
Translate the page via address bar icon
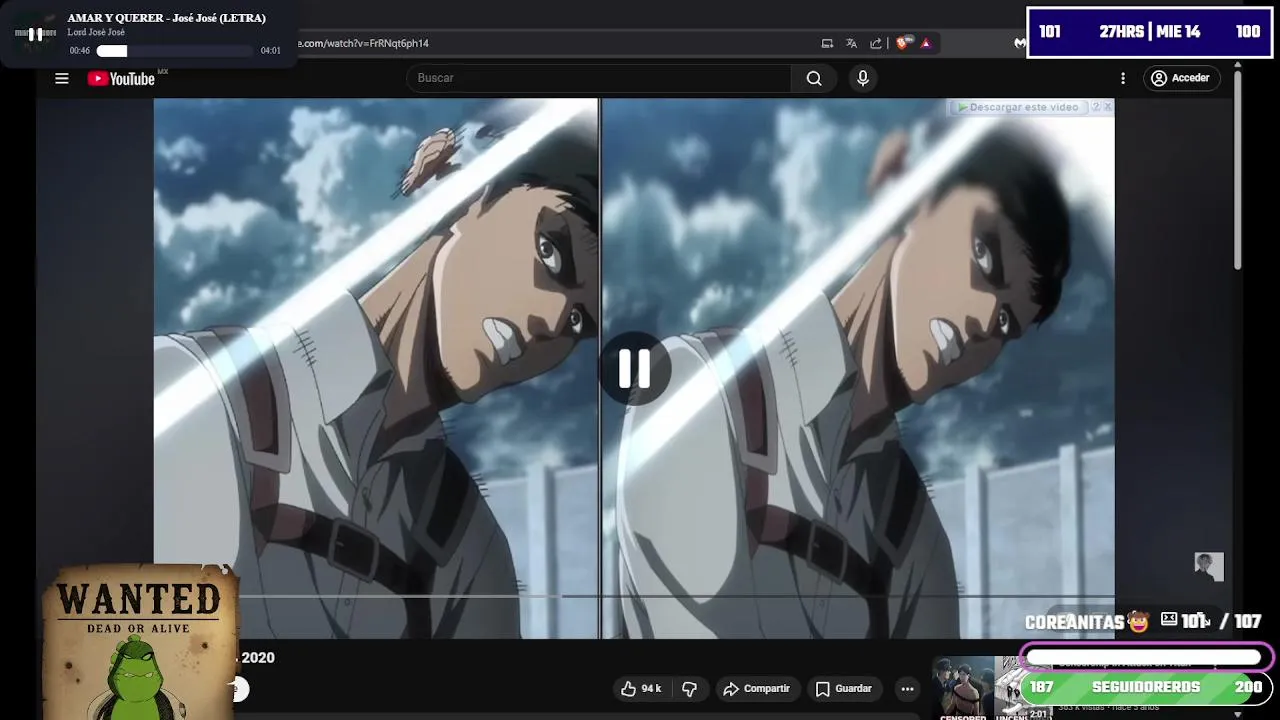click(x=851, y=43)
